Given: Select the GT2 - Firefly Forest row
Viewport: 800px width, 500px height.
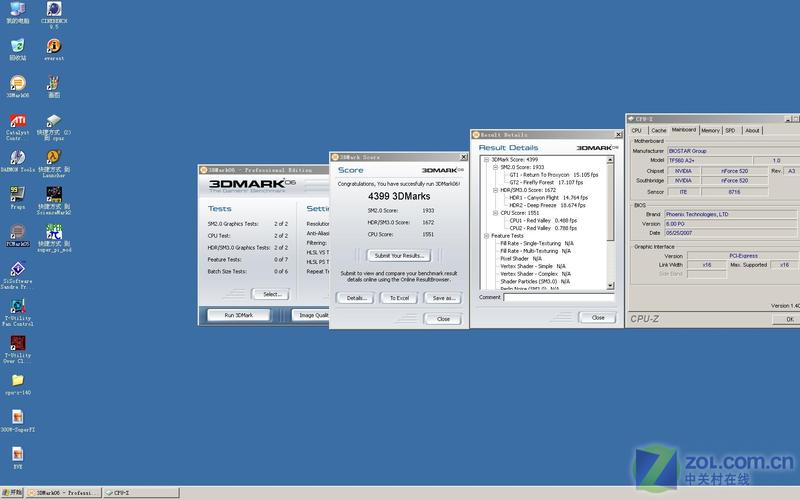Looking at the screenshot, I should coord(546,183).
